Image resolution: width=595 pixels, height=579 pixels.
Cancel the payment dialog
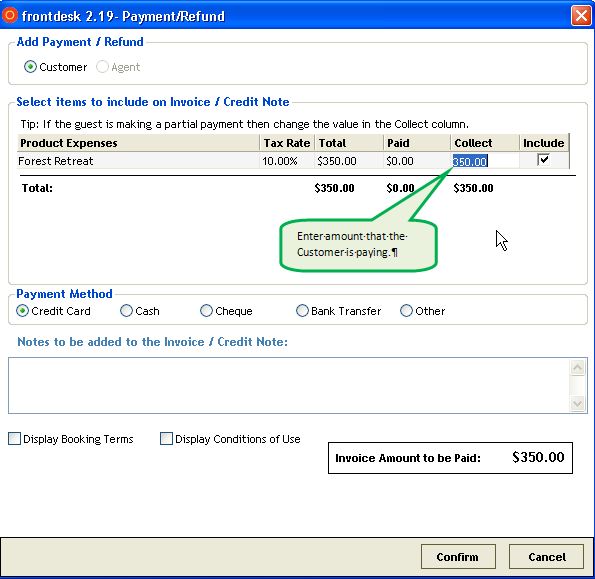tap(546, 557)
